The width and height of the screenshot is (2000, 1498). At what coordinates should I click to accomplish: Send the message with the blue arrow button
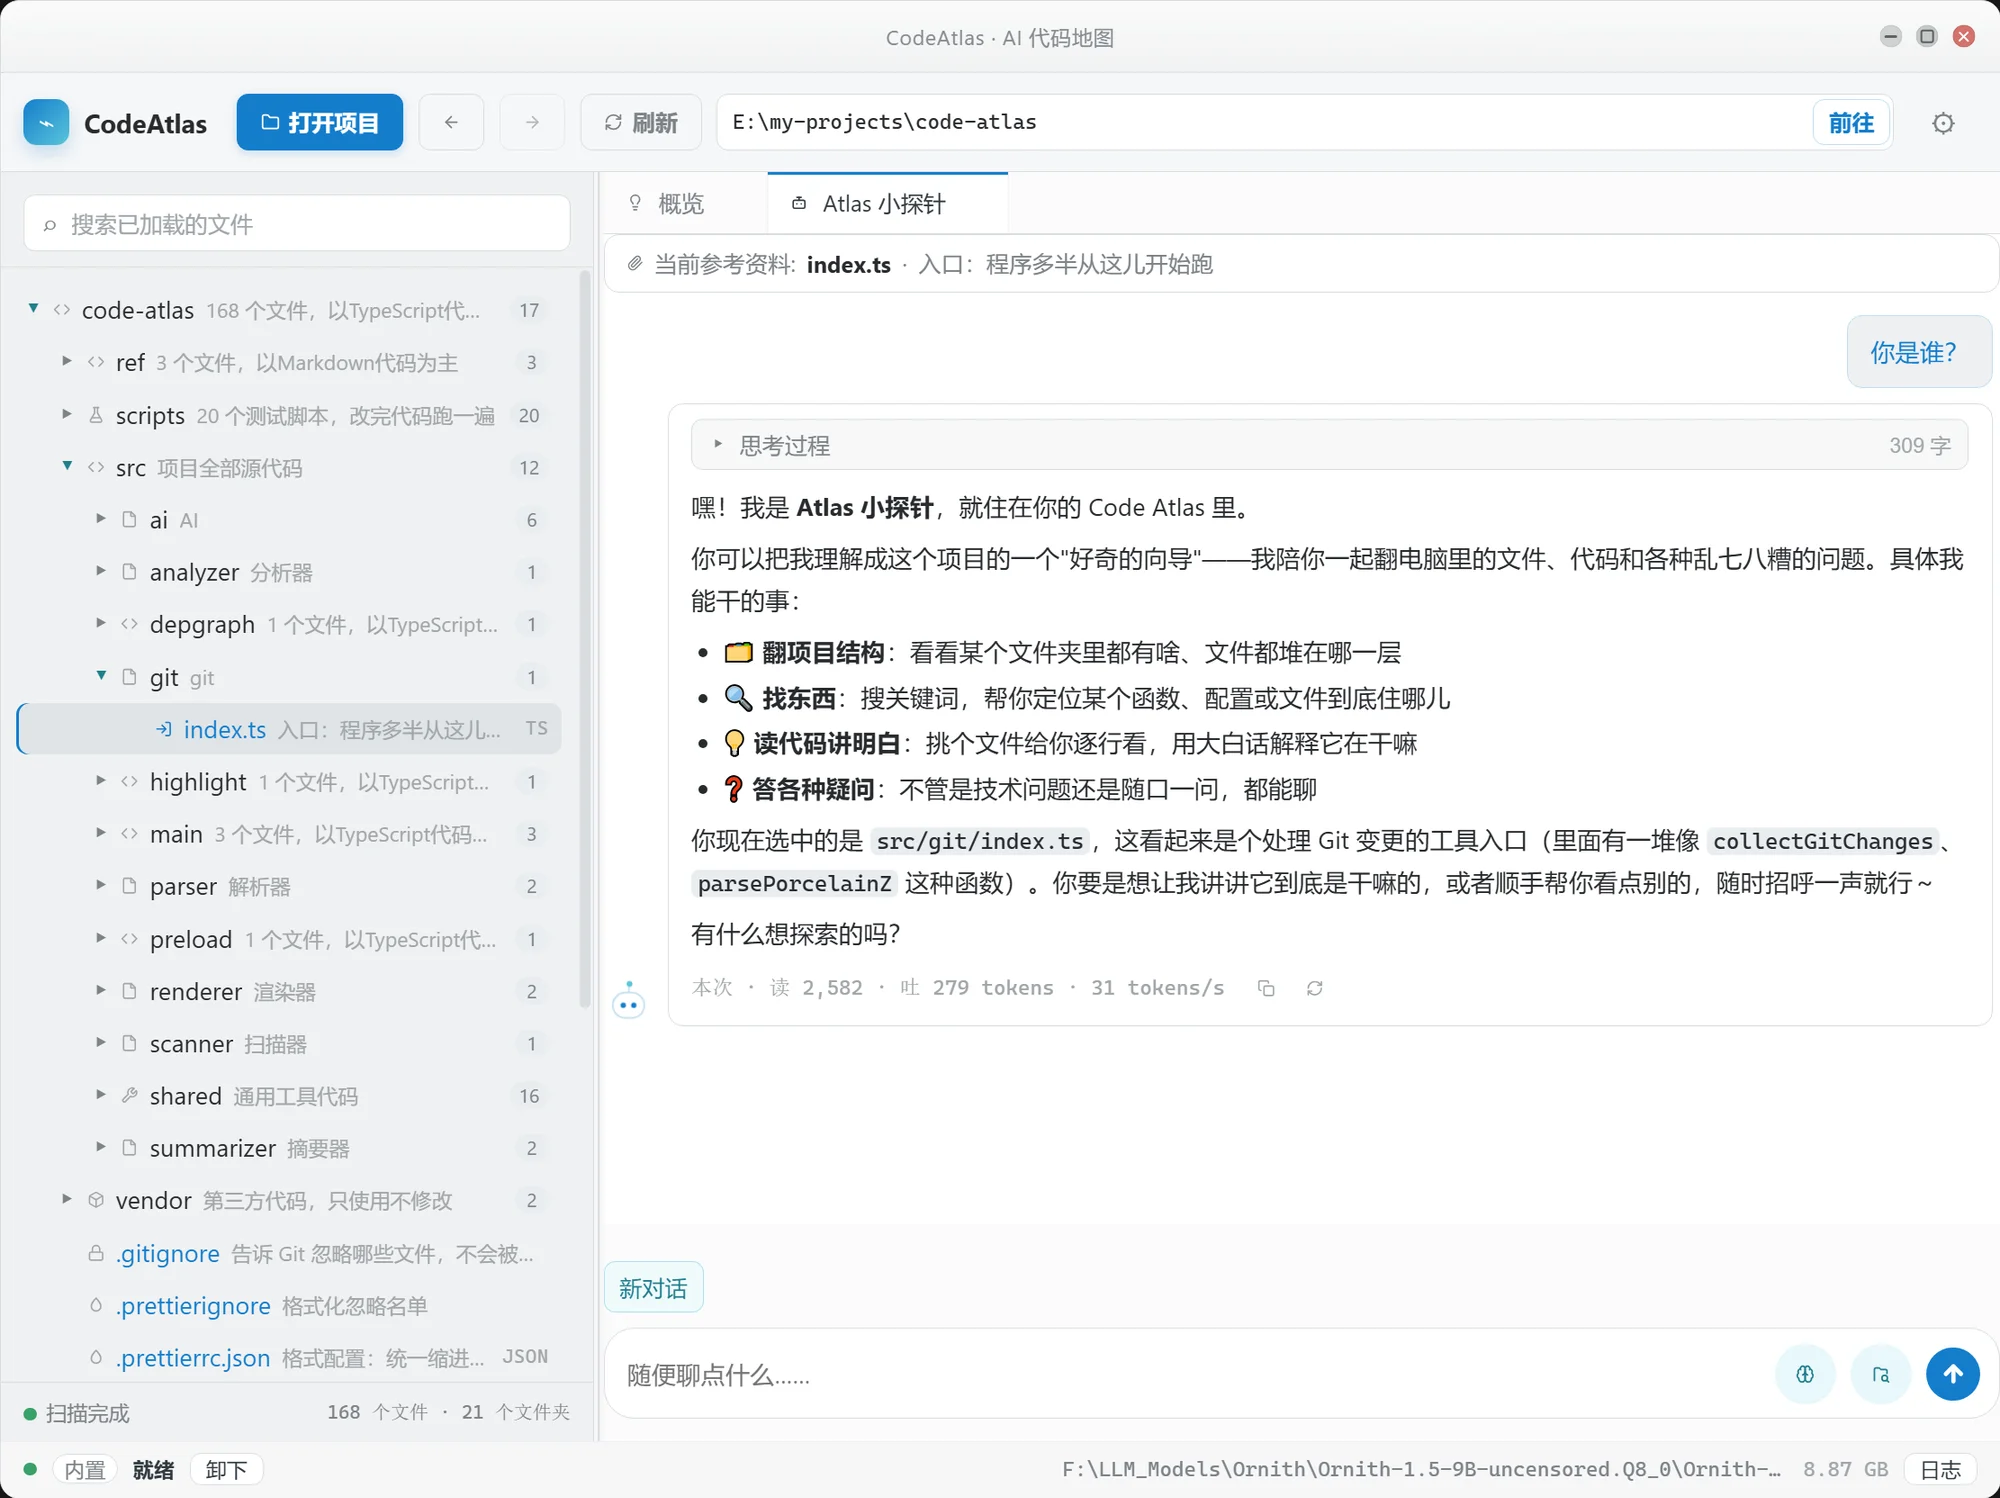(x=1953, y=1374)
